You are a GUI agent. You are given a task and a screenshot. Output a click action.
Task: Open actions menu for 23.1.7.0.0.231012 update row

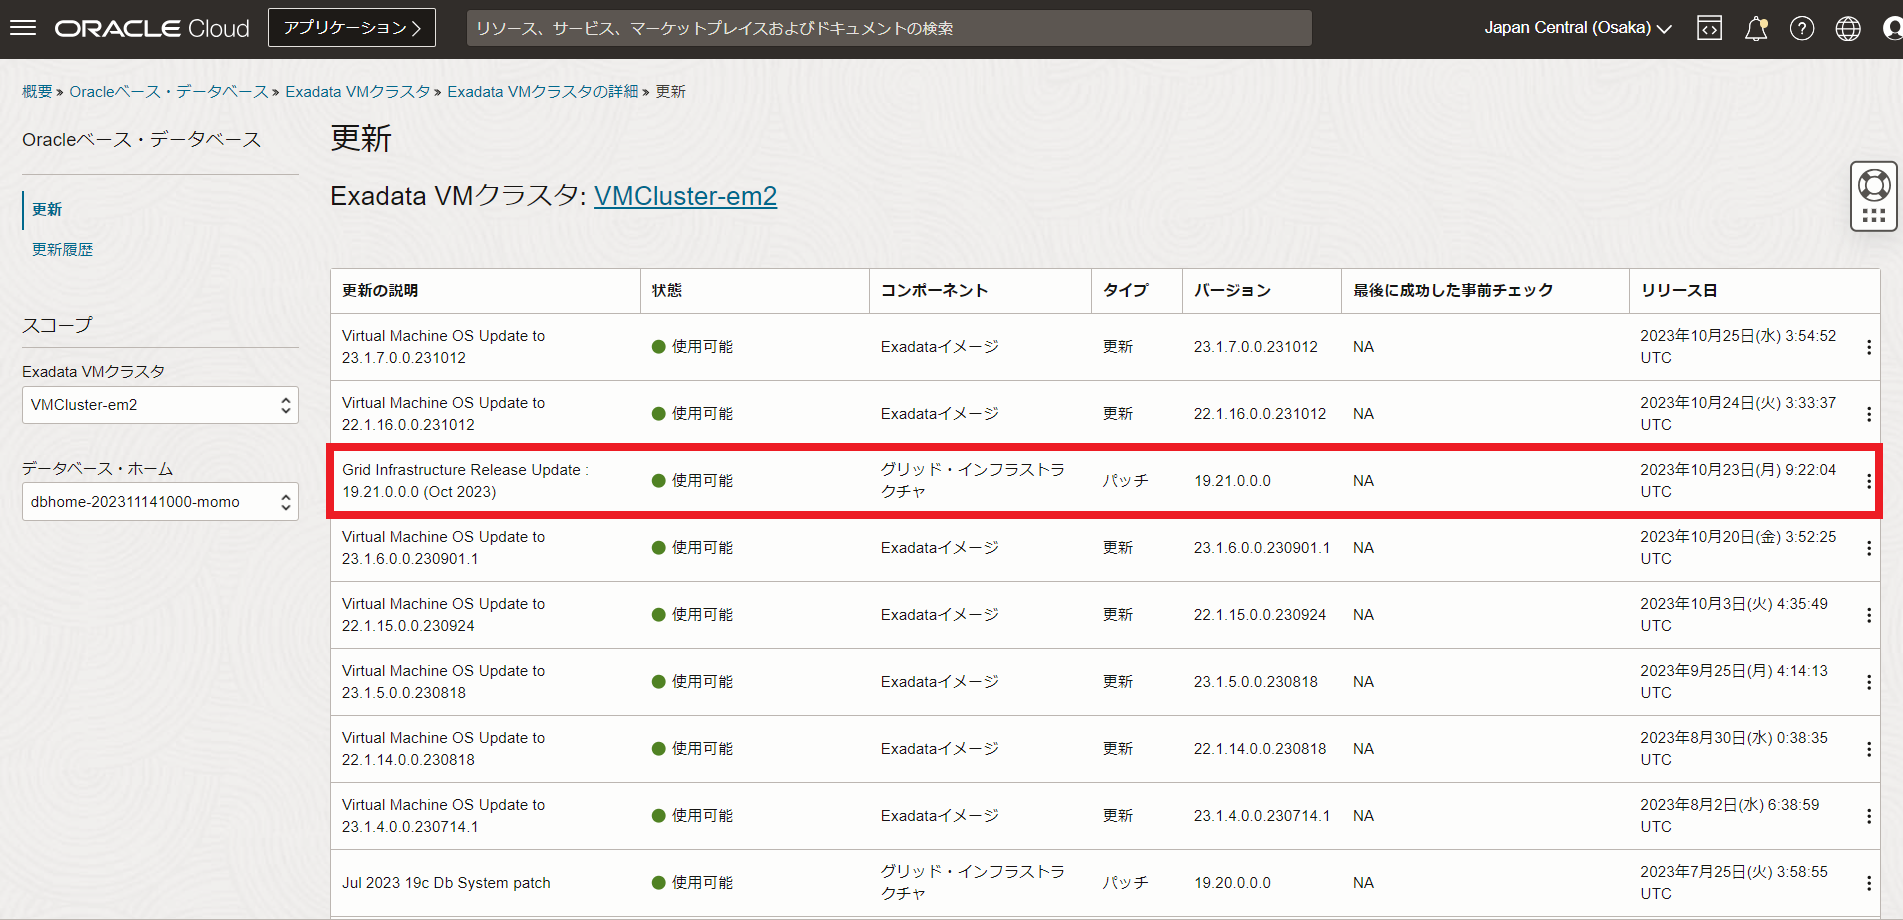1868,347
